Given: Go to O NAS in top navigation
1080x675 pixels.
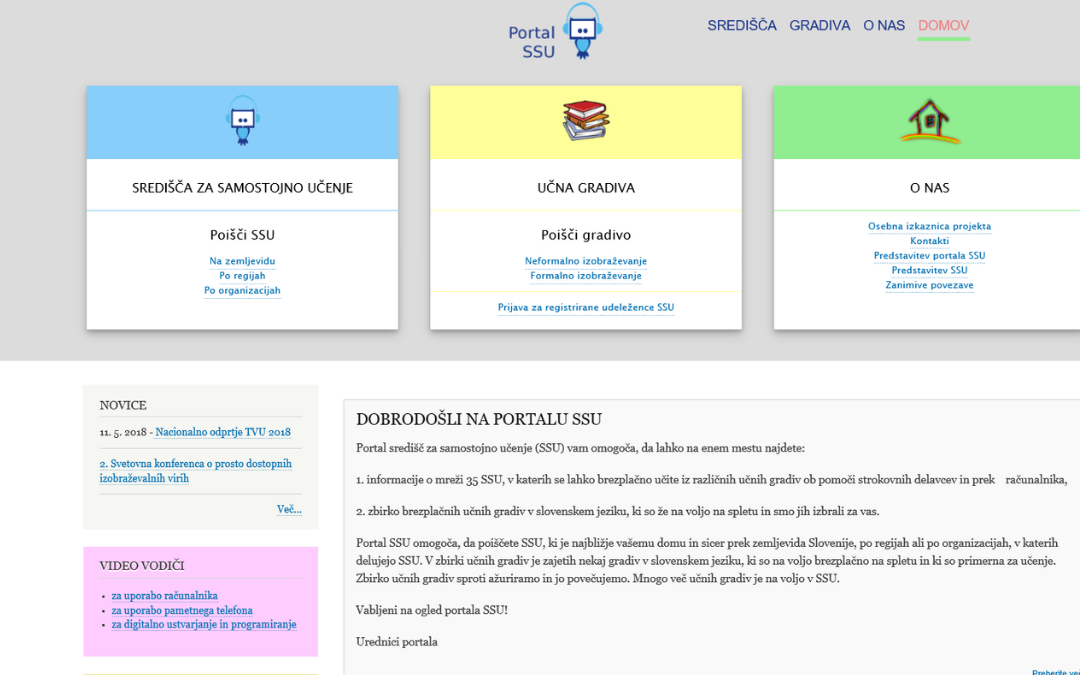Looking at the screenshot, I should tap(883, 26).
